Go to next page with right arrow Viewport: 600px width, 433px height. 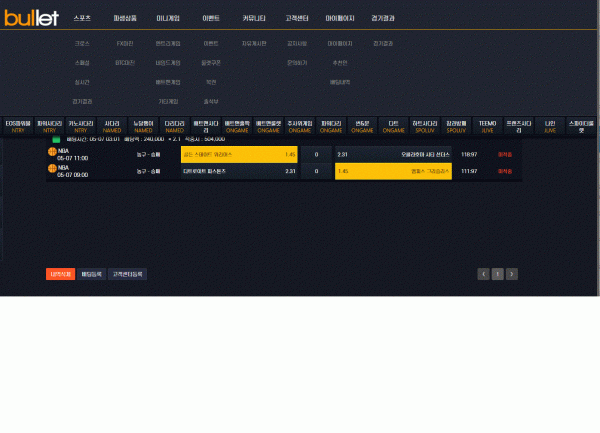coord(512,274)
